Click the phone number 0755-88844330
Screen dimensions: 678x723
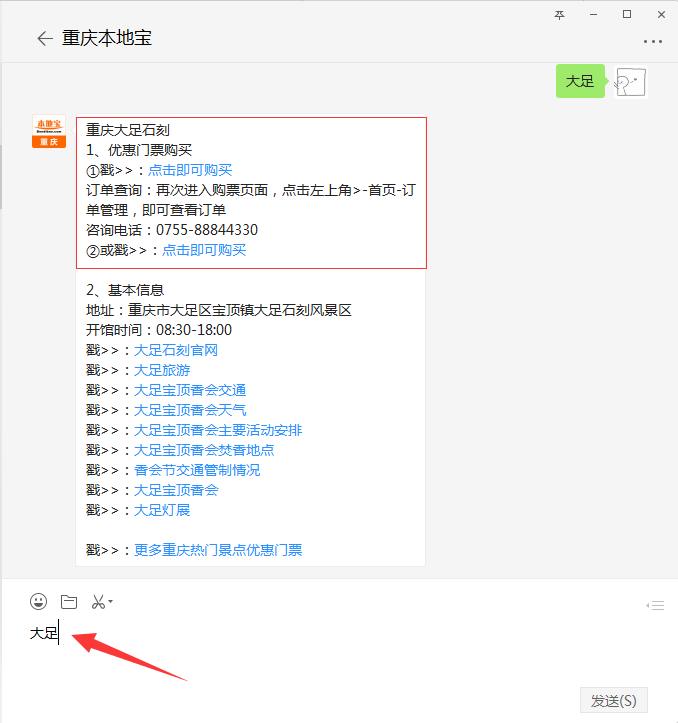coord(207,230)
